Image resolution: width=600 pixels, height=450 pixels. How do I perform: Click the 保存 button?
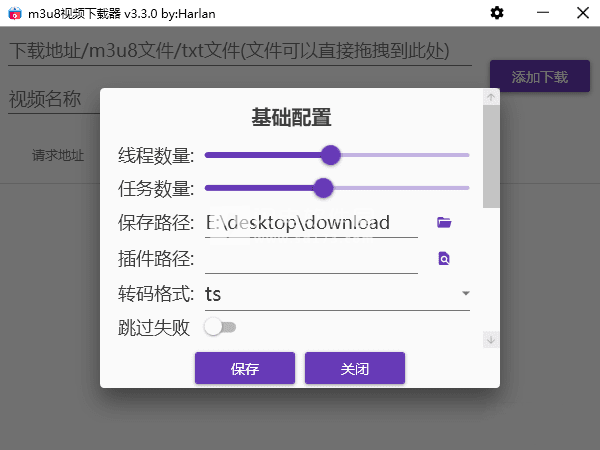245,368
